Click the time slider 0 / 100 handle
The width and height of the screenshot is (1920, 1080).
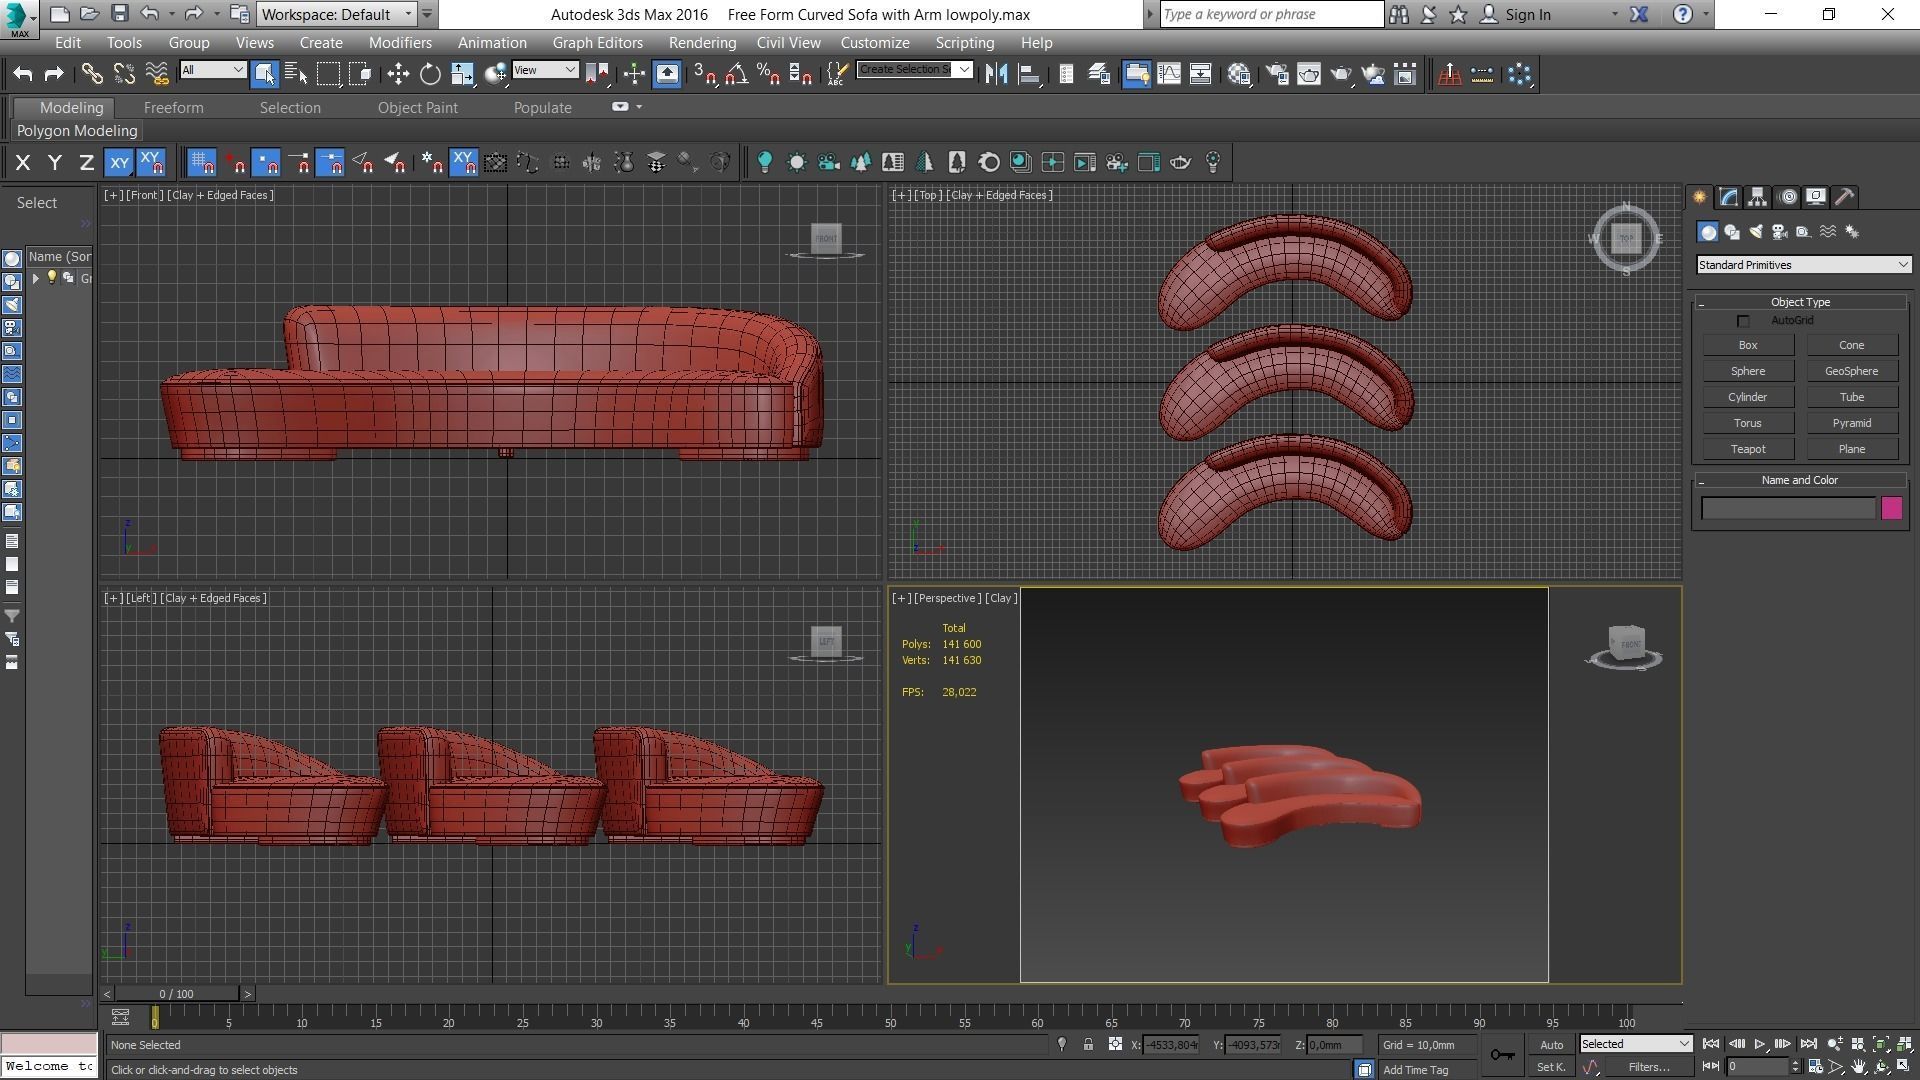coord(176,994)
